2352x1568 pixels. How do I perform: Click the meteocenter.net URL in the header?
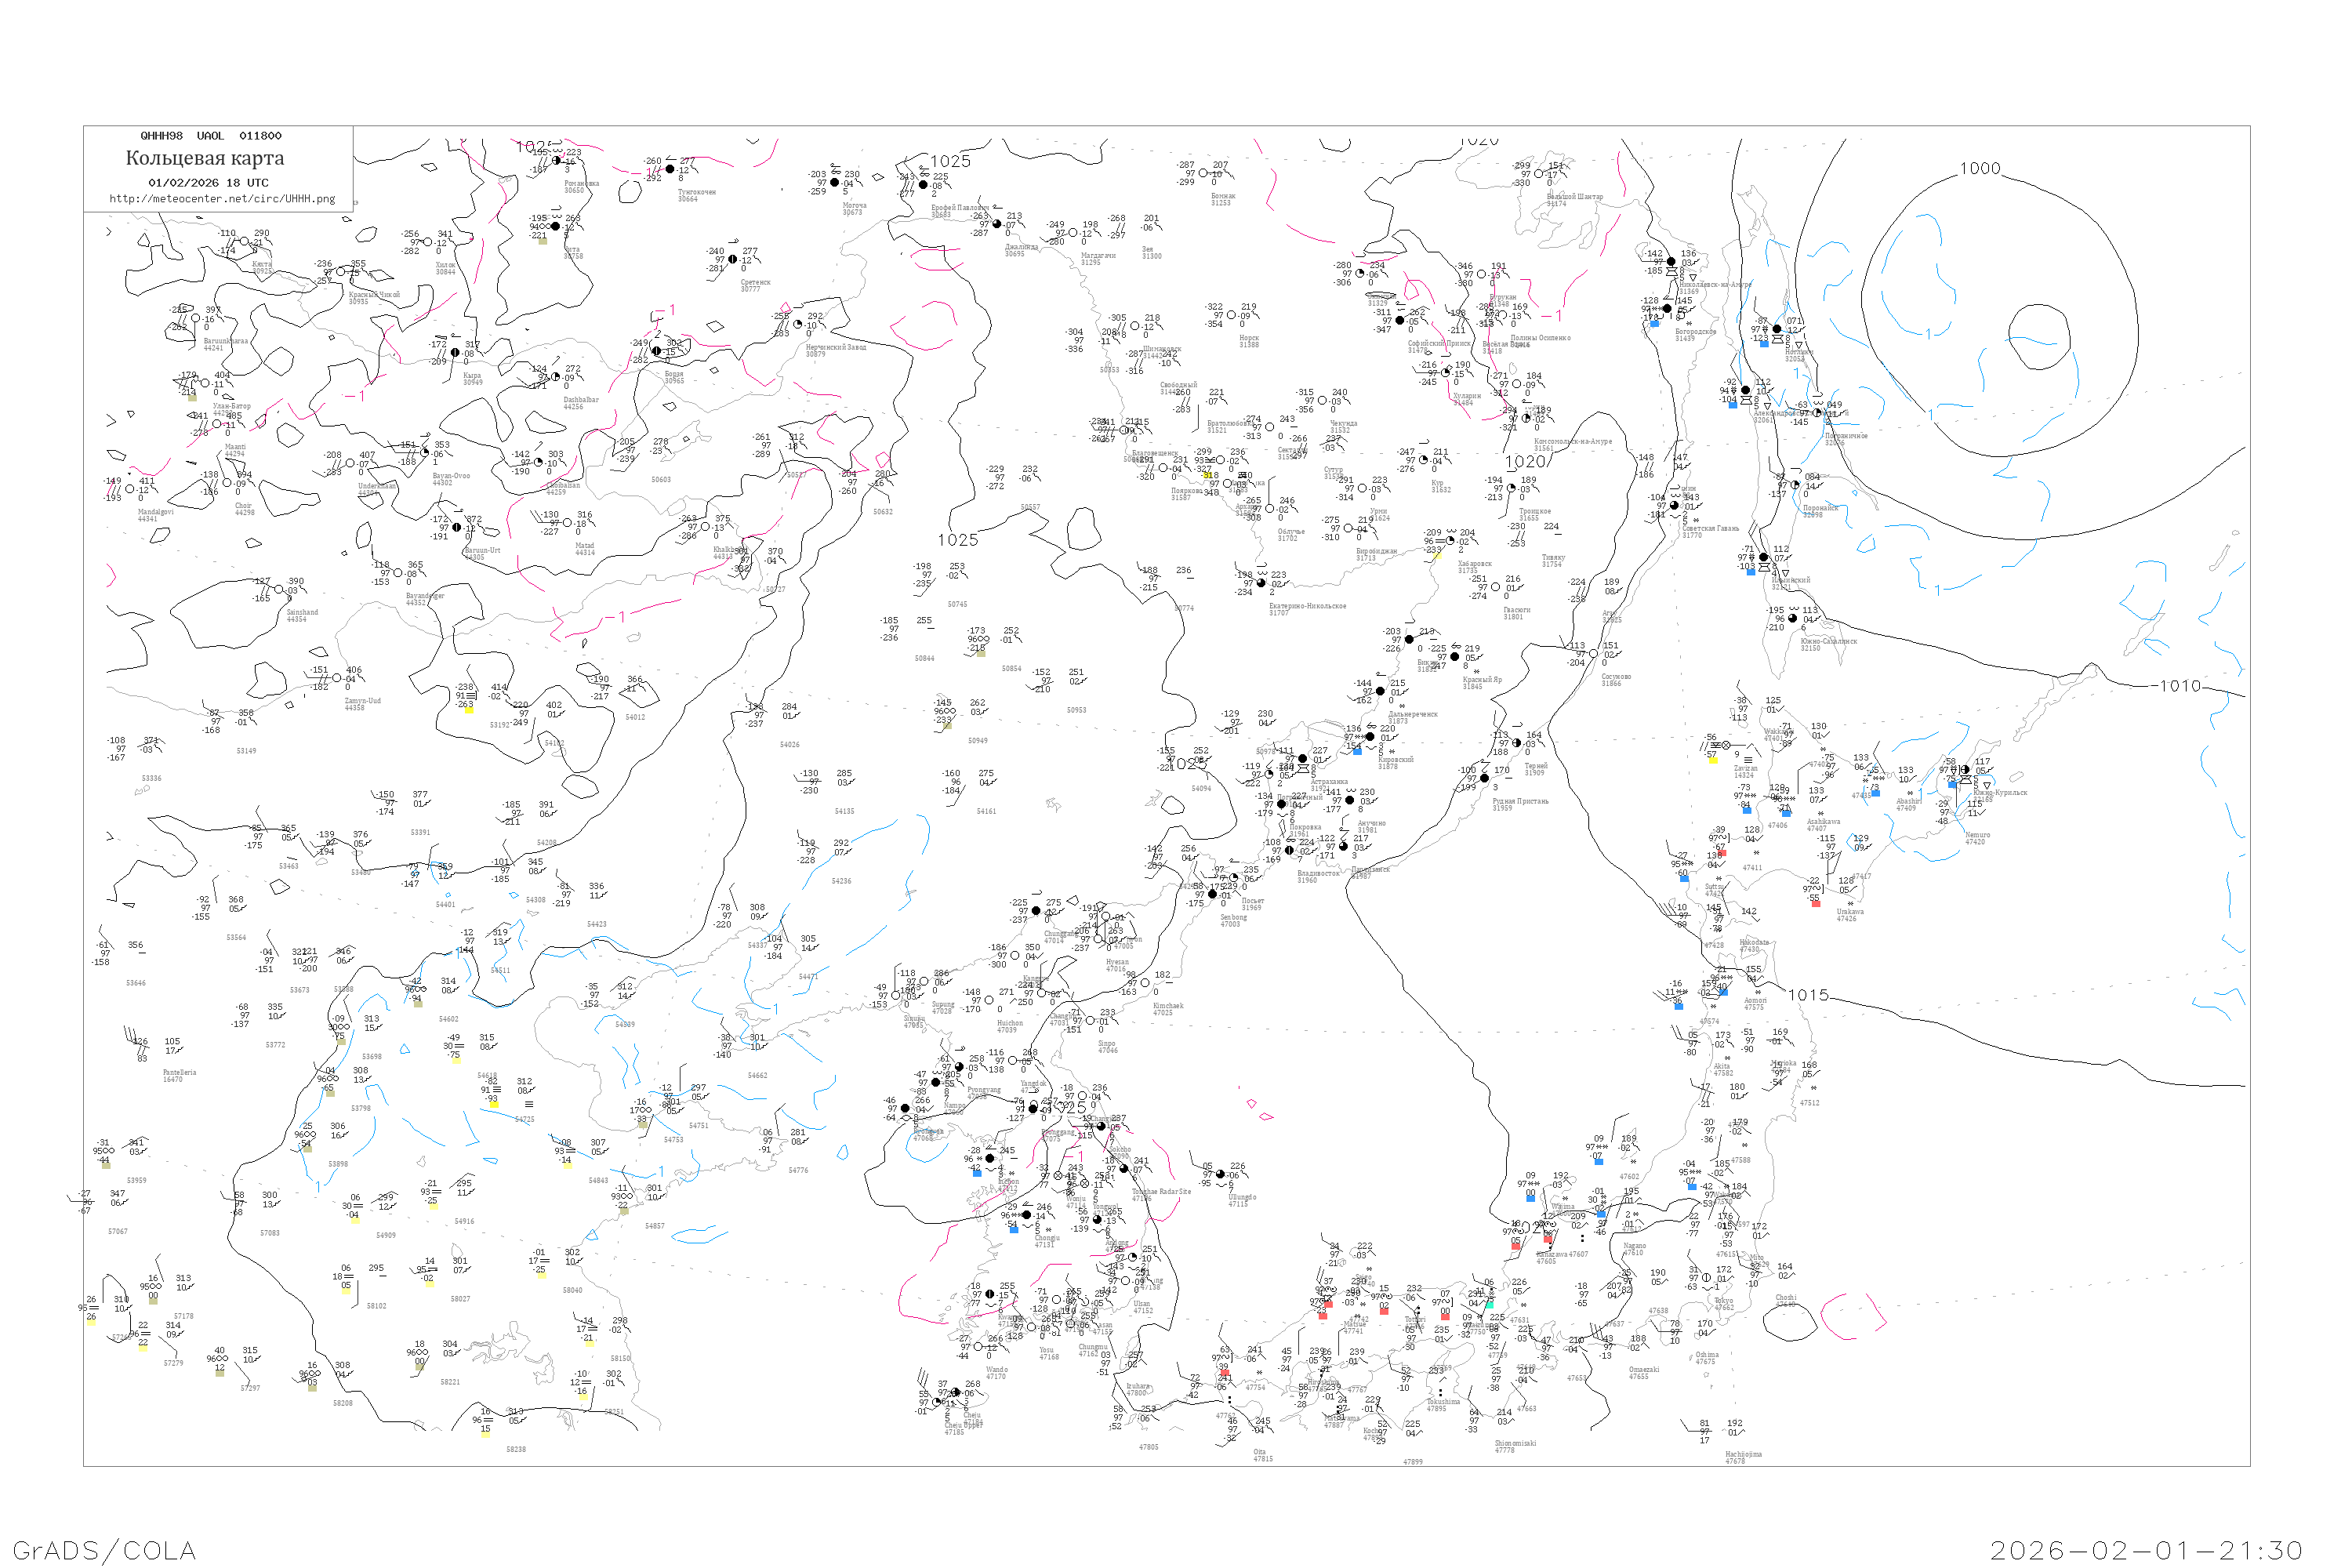222,199
